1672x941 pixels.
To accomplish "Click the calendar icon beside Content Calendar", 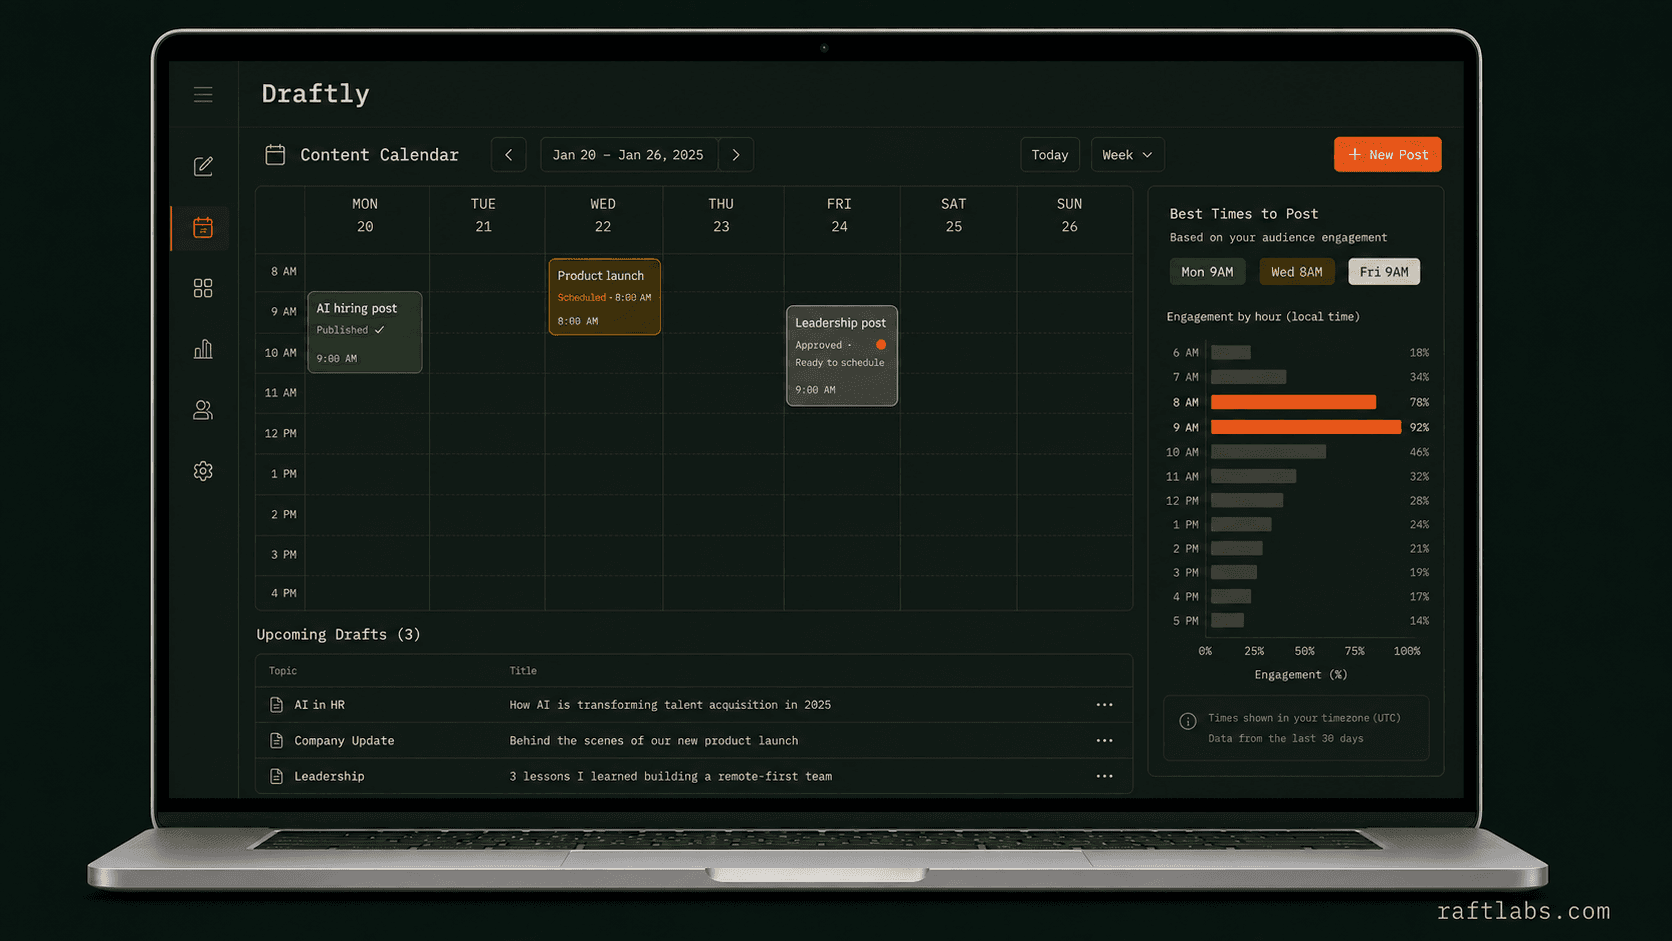I will coord(275,154).
